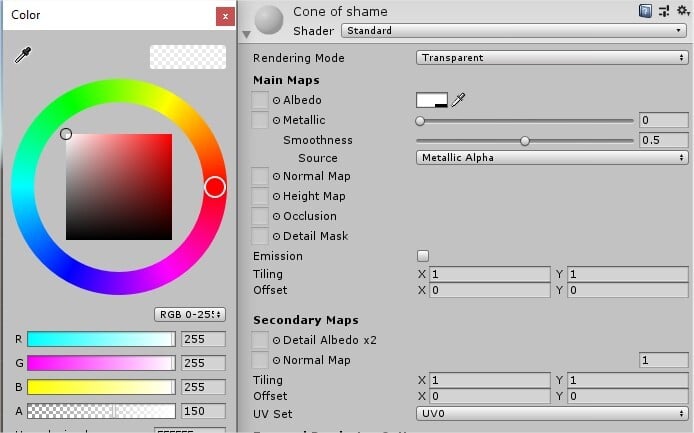Click the R channel slider
Viewport: 694px width, 433px height.
click(101, 339)
